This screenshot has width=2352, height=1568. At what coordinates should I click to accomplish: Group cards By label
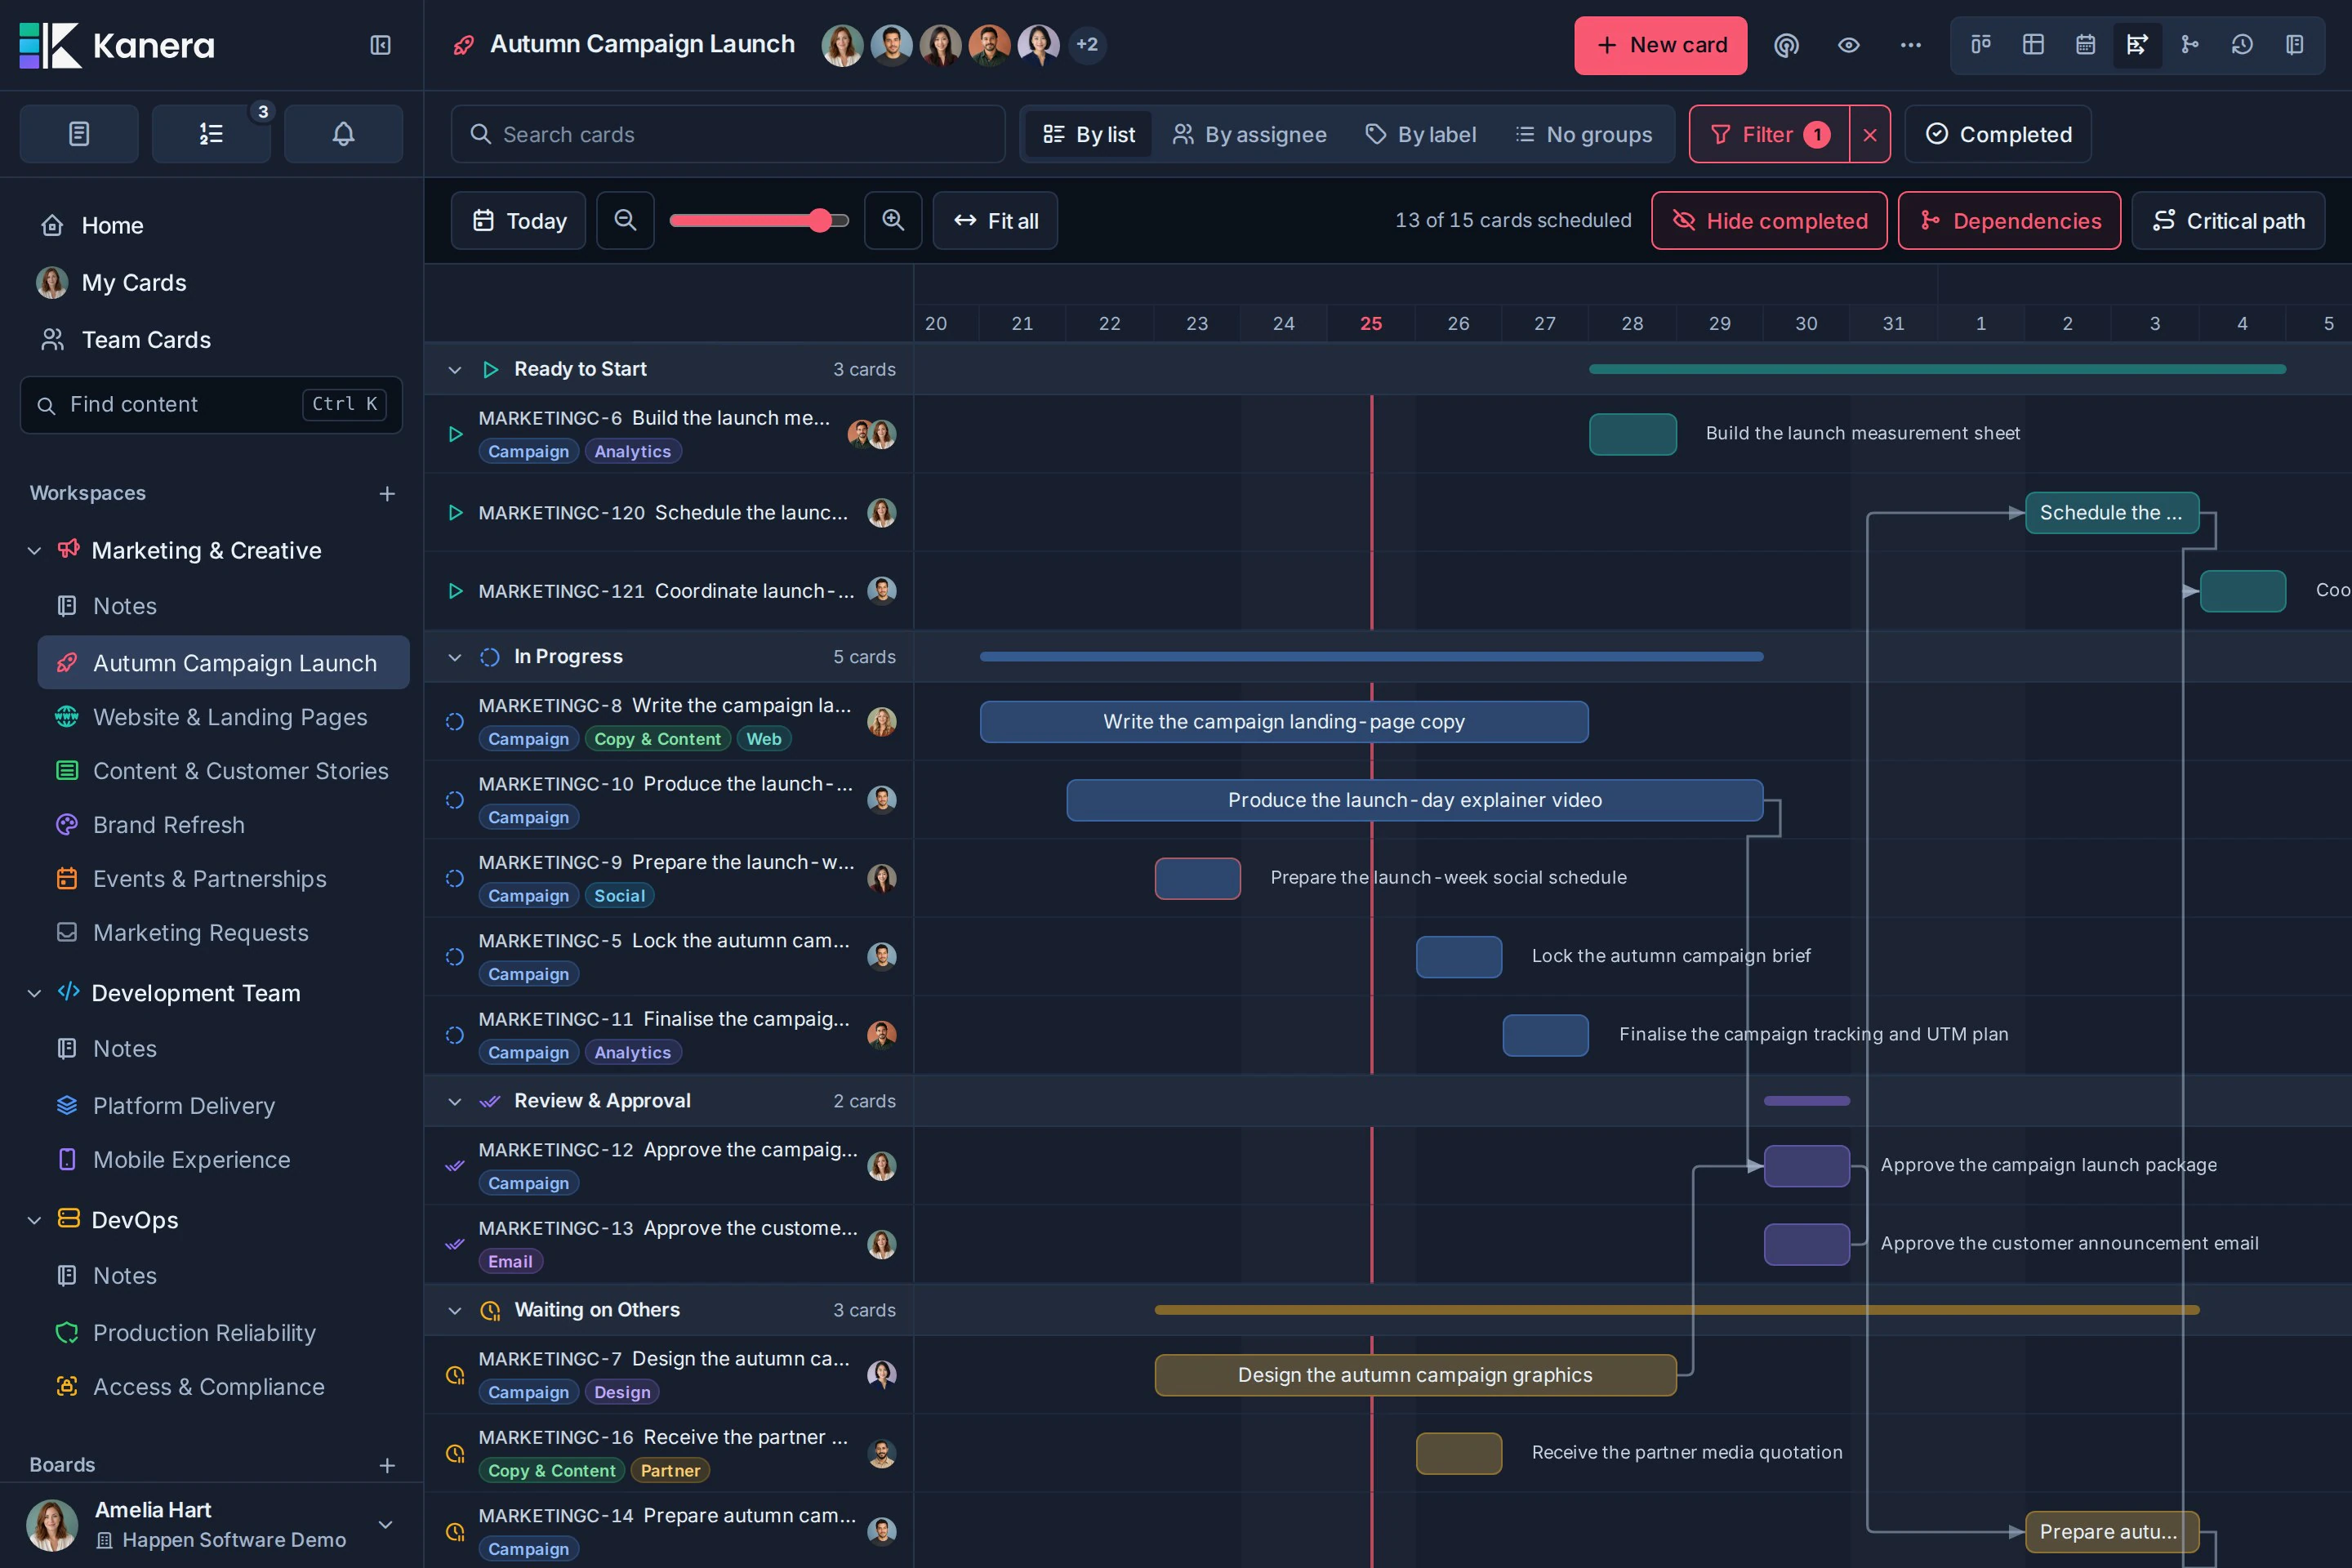coord(1421,134)
